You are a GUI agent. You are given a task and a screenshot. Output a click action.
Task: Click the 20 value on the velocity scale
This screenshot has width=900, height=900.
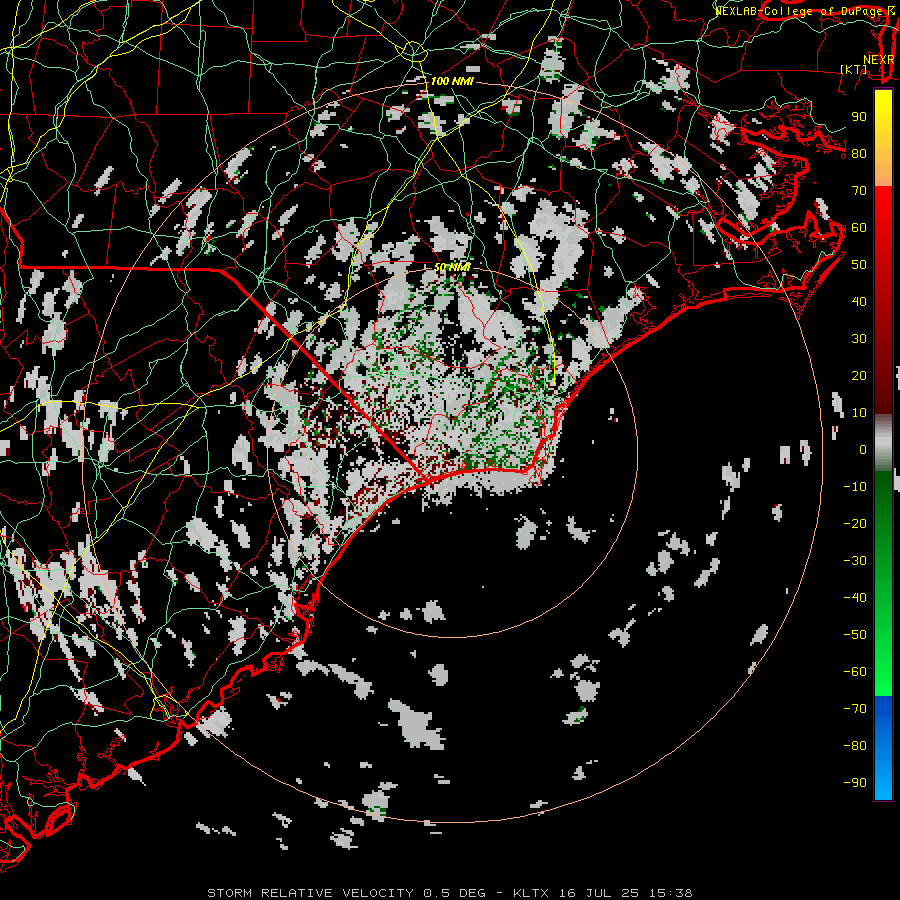coord(859,375)
